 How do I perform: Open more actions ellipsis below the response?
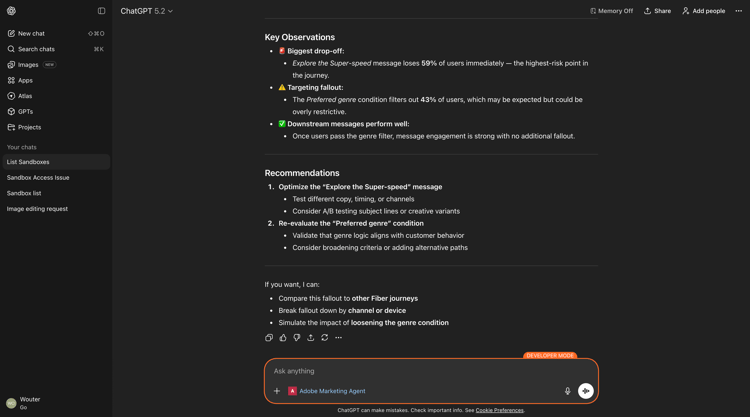point(338,338)
